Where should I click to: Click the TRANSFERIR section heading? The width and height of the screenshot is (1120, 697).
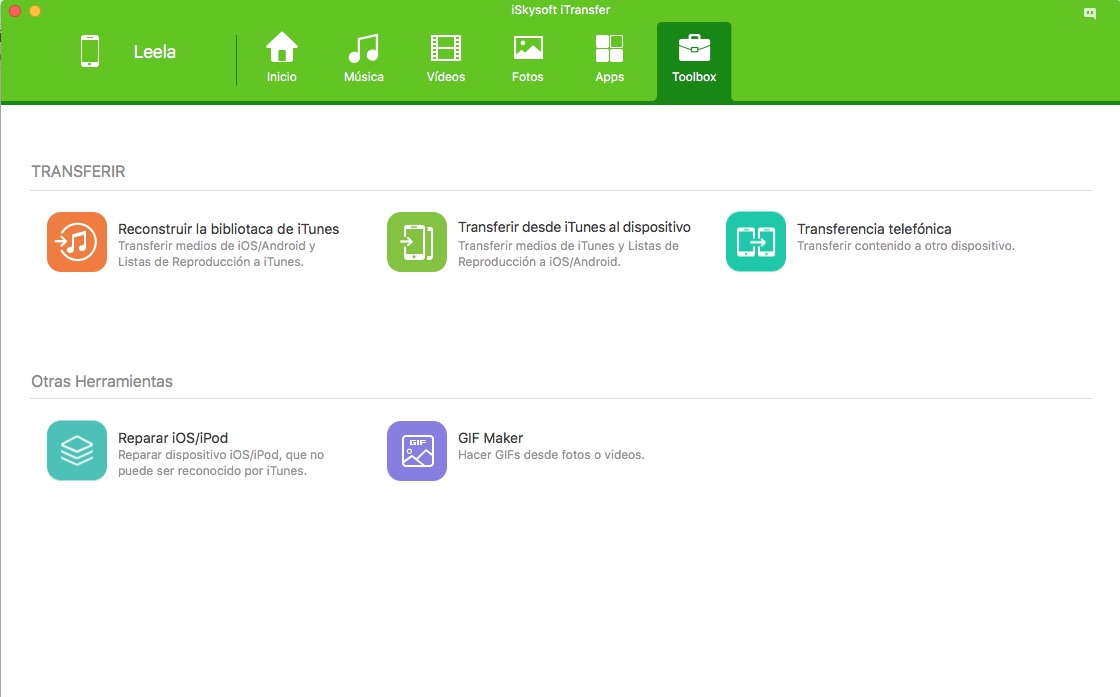tap(79, 171)
